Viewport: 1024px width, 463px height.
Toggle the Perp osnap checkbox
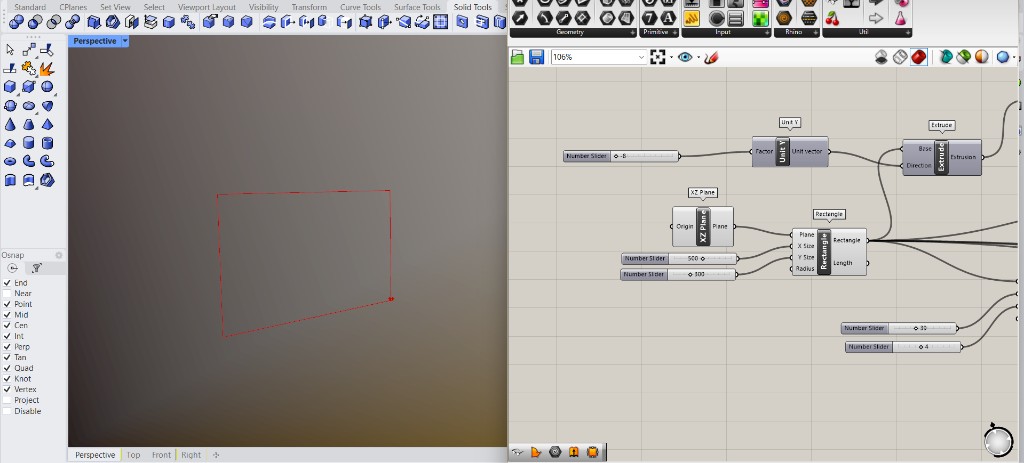(7, 347)
